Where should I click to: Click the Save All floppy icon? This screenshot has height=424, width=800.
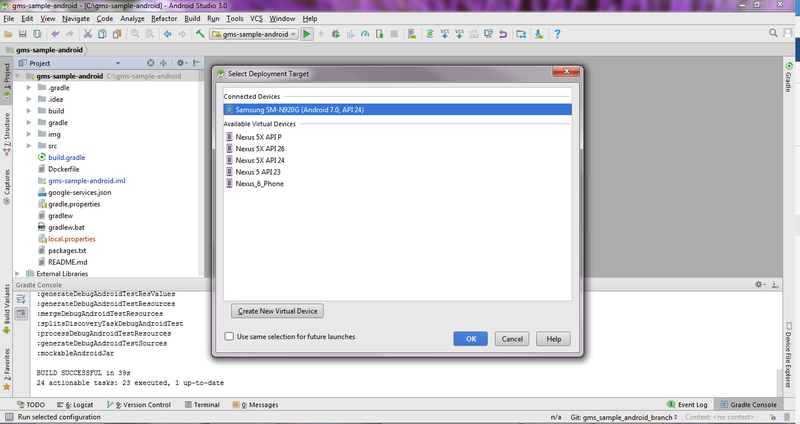(x=22, y=34)
